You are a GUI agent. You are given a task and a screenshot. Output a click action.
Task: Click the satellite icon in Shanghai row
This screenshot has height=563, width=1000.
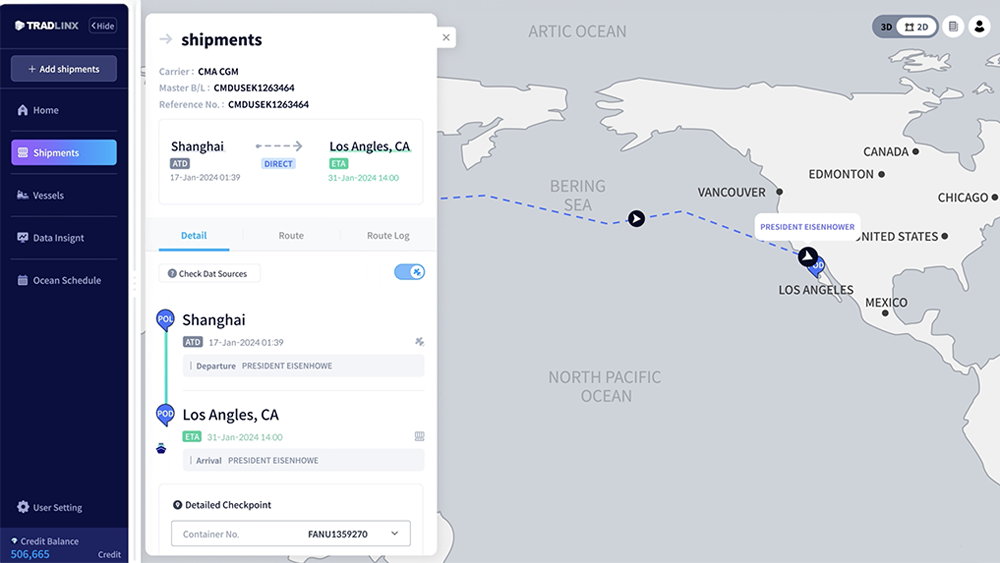click(419, 342)
